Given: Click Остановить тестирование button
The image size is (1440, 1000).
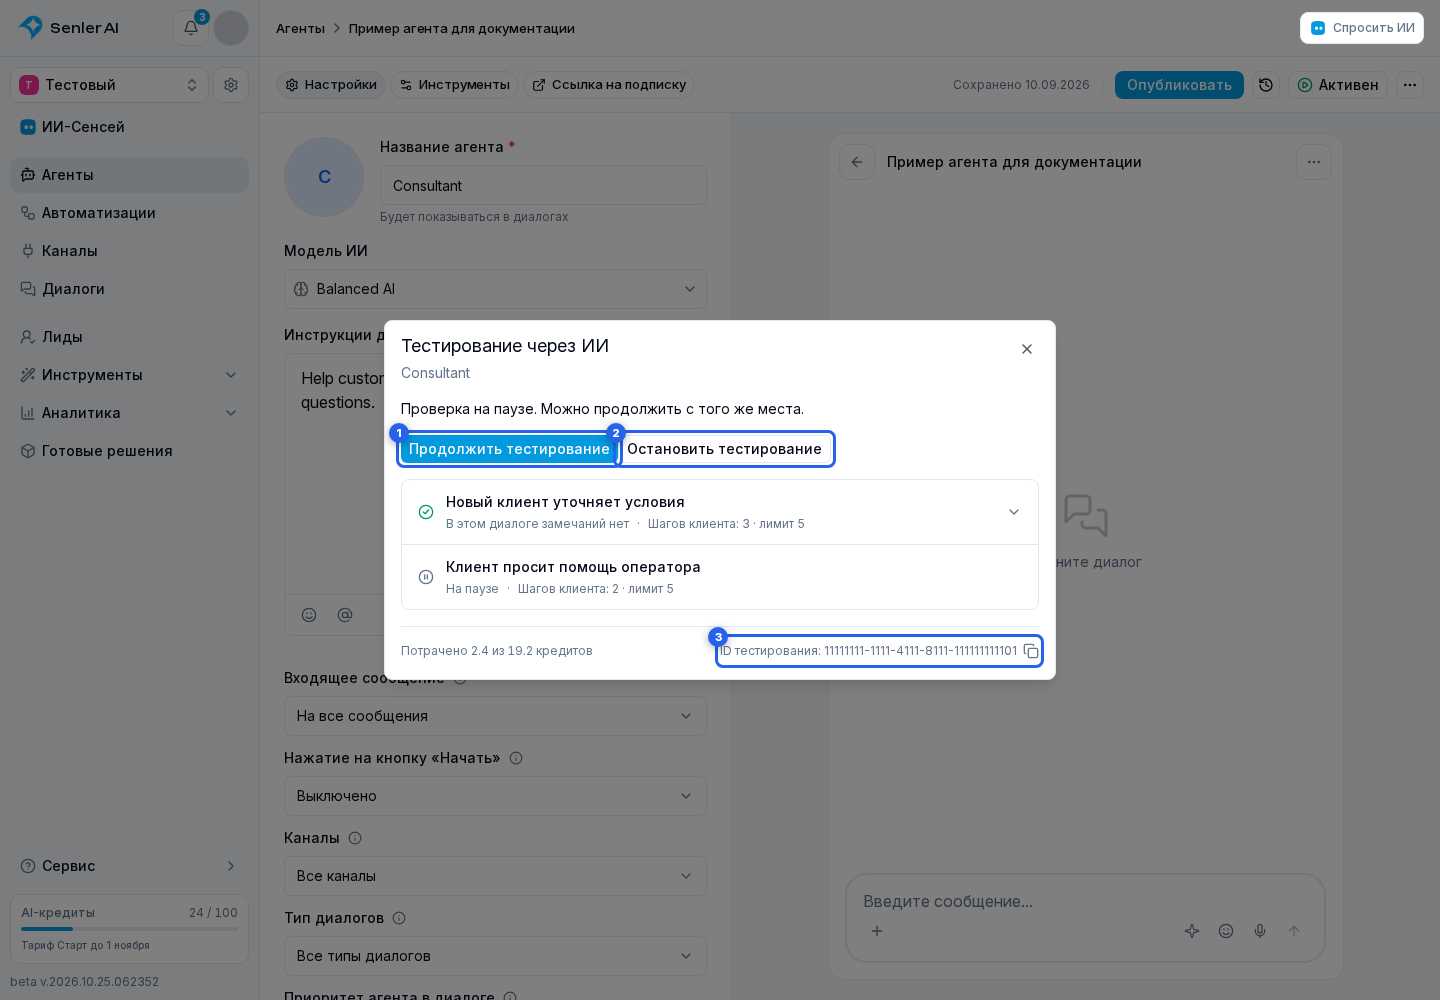Looking at the screenshot, I should pos(724,449).
